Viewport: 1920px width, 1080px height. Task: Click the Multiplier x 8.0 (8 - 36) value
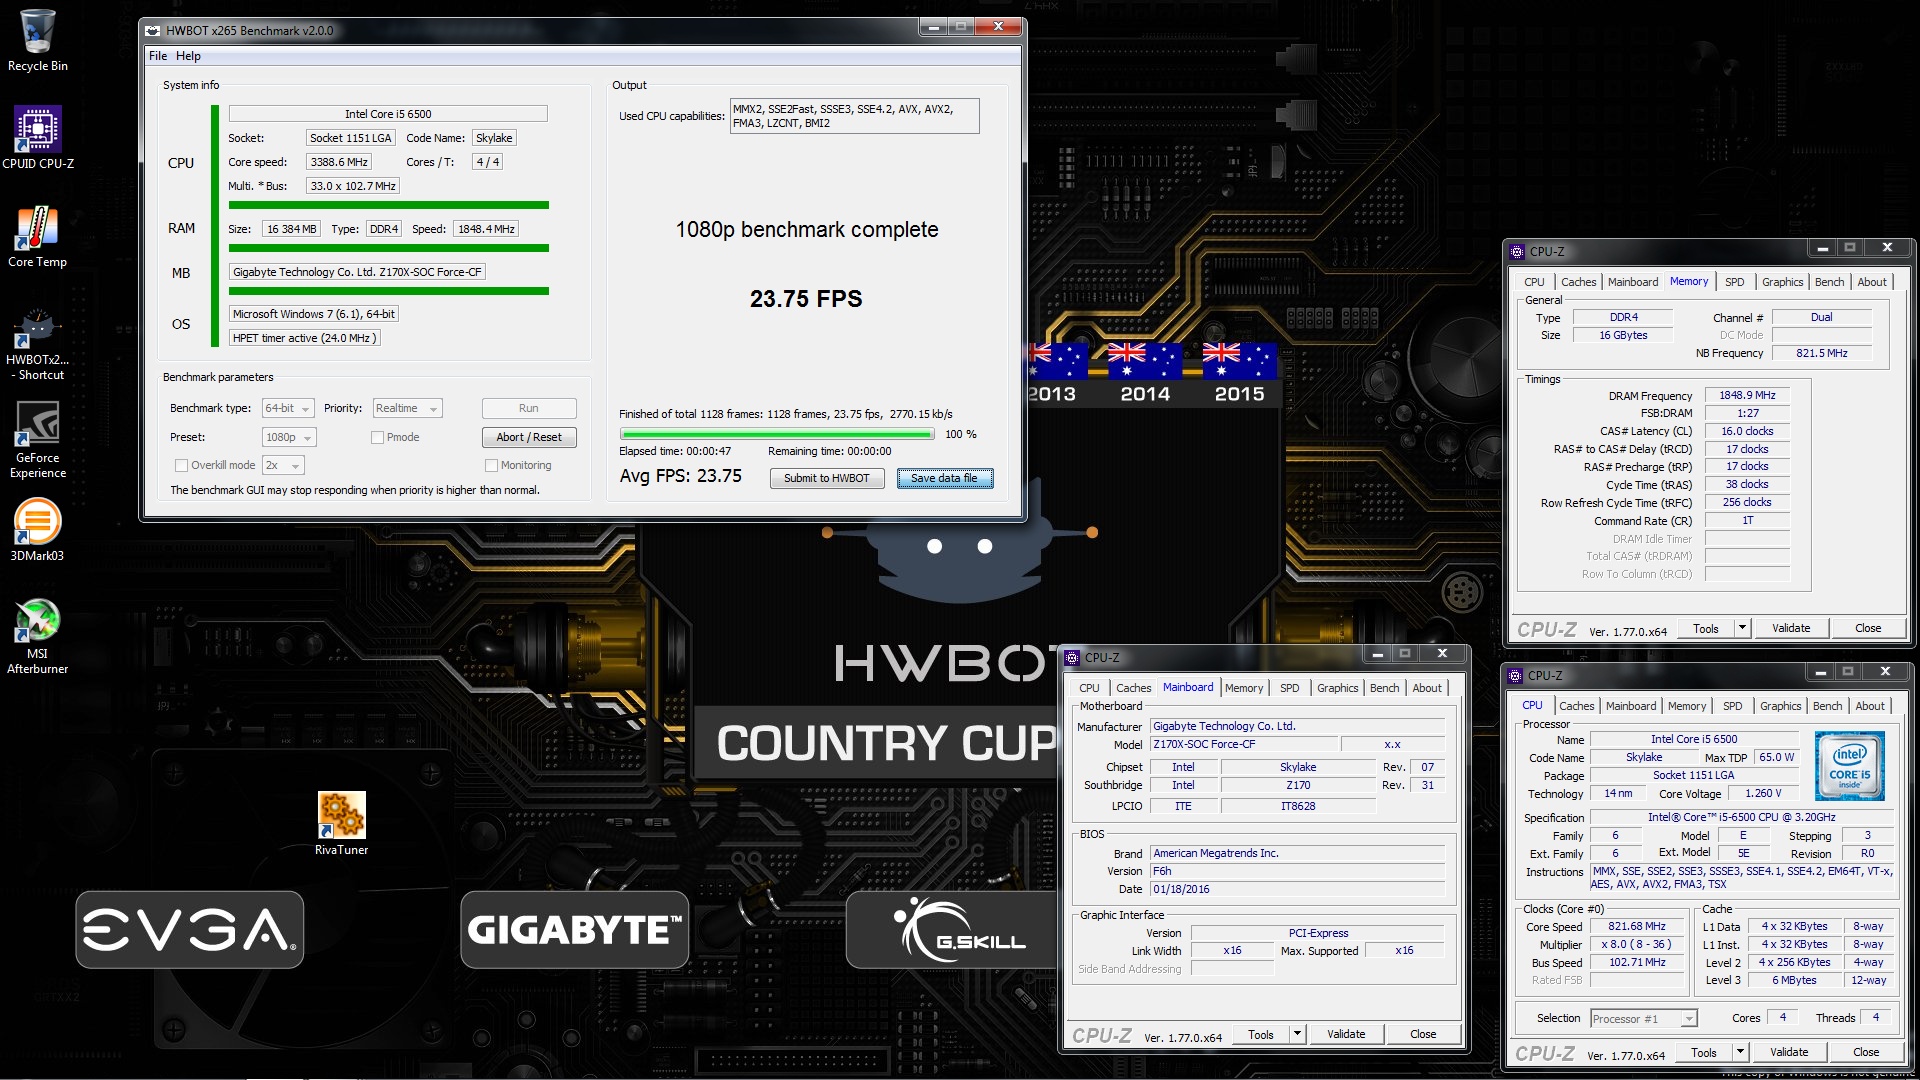(1636, 944)
